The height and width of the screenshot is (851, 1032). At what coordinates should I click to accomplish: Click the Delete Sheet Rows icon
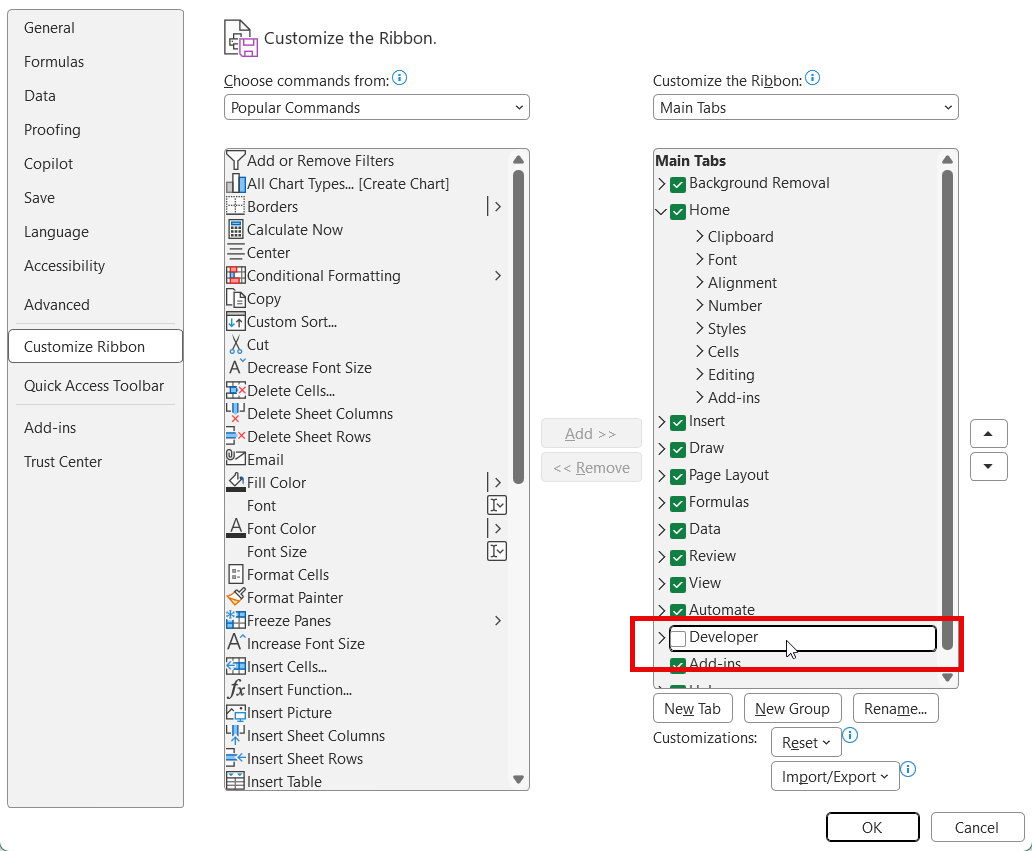[x=236, y=436]
